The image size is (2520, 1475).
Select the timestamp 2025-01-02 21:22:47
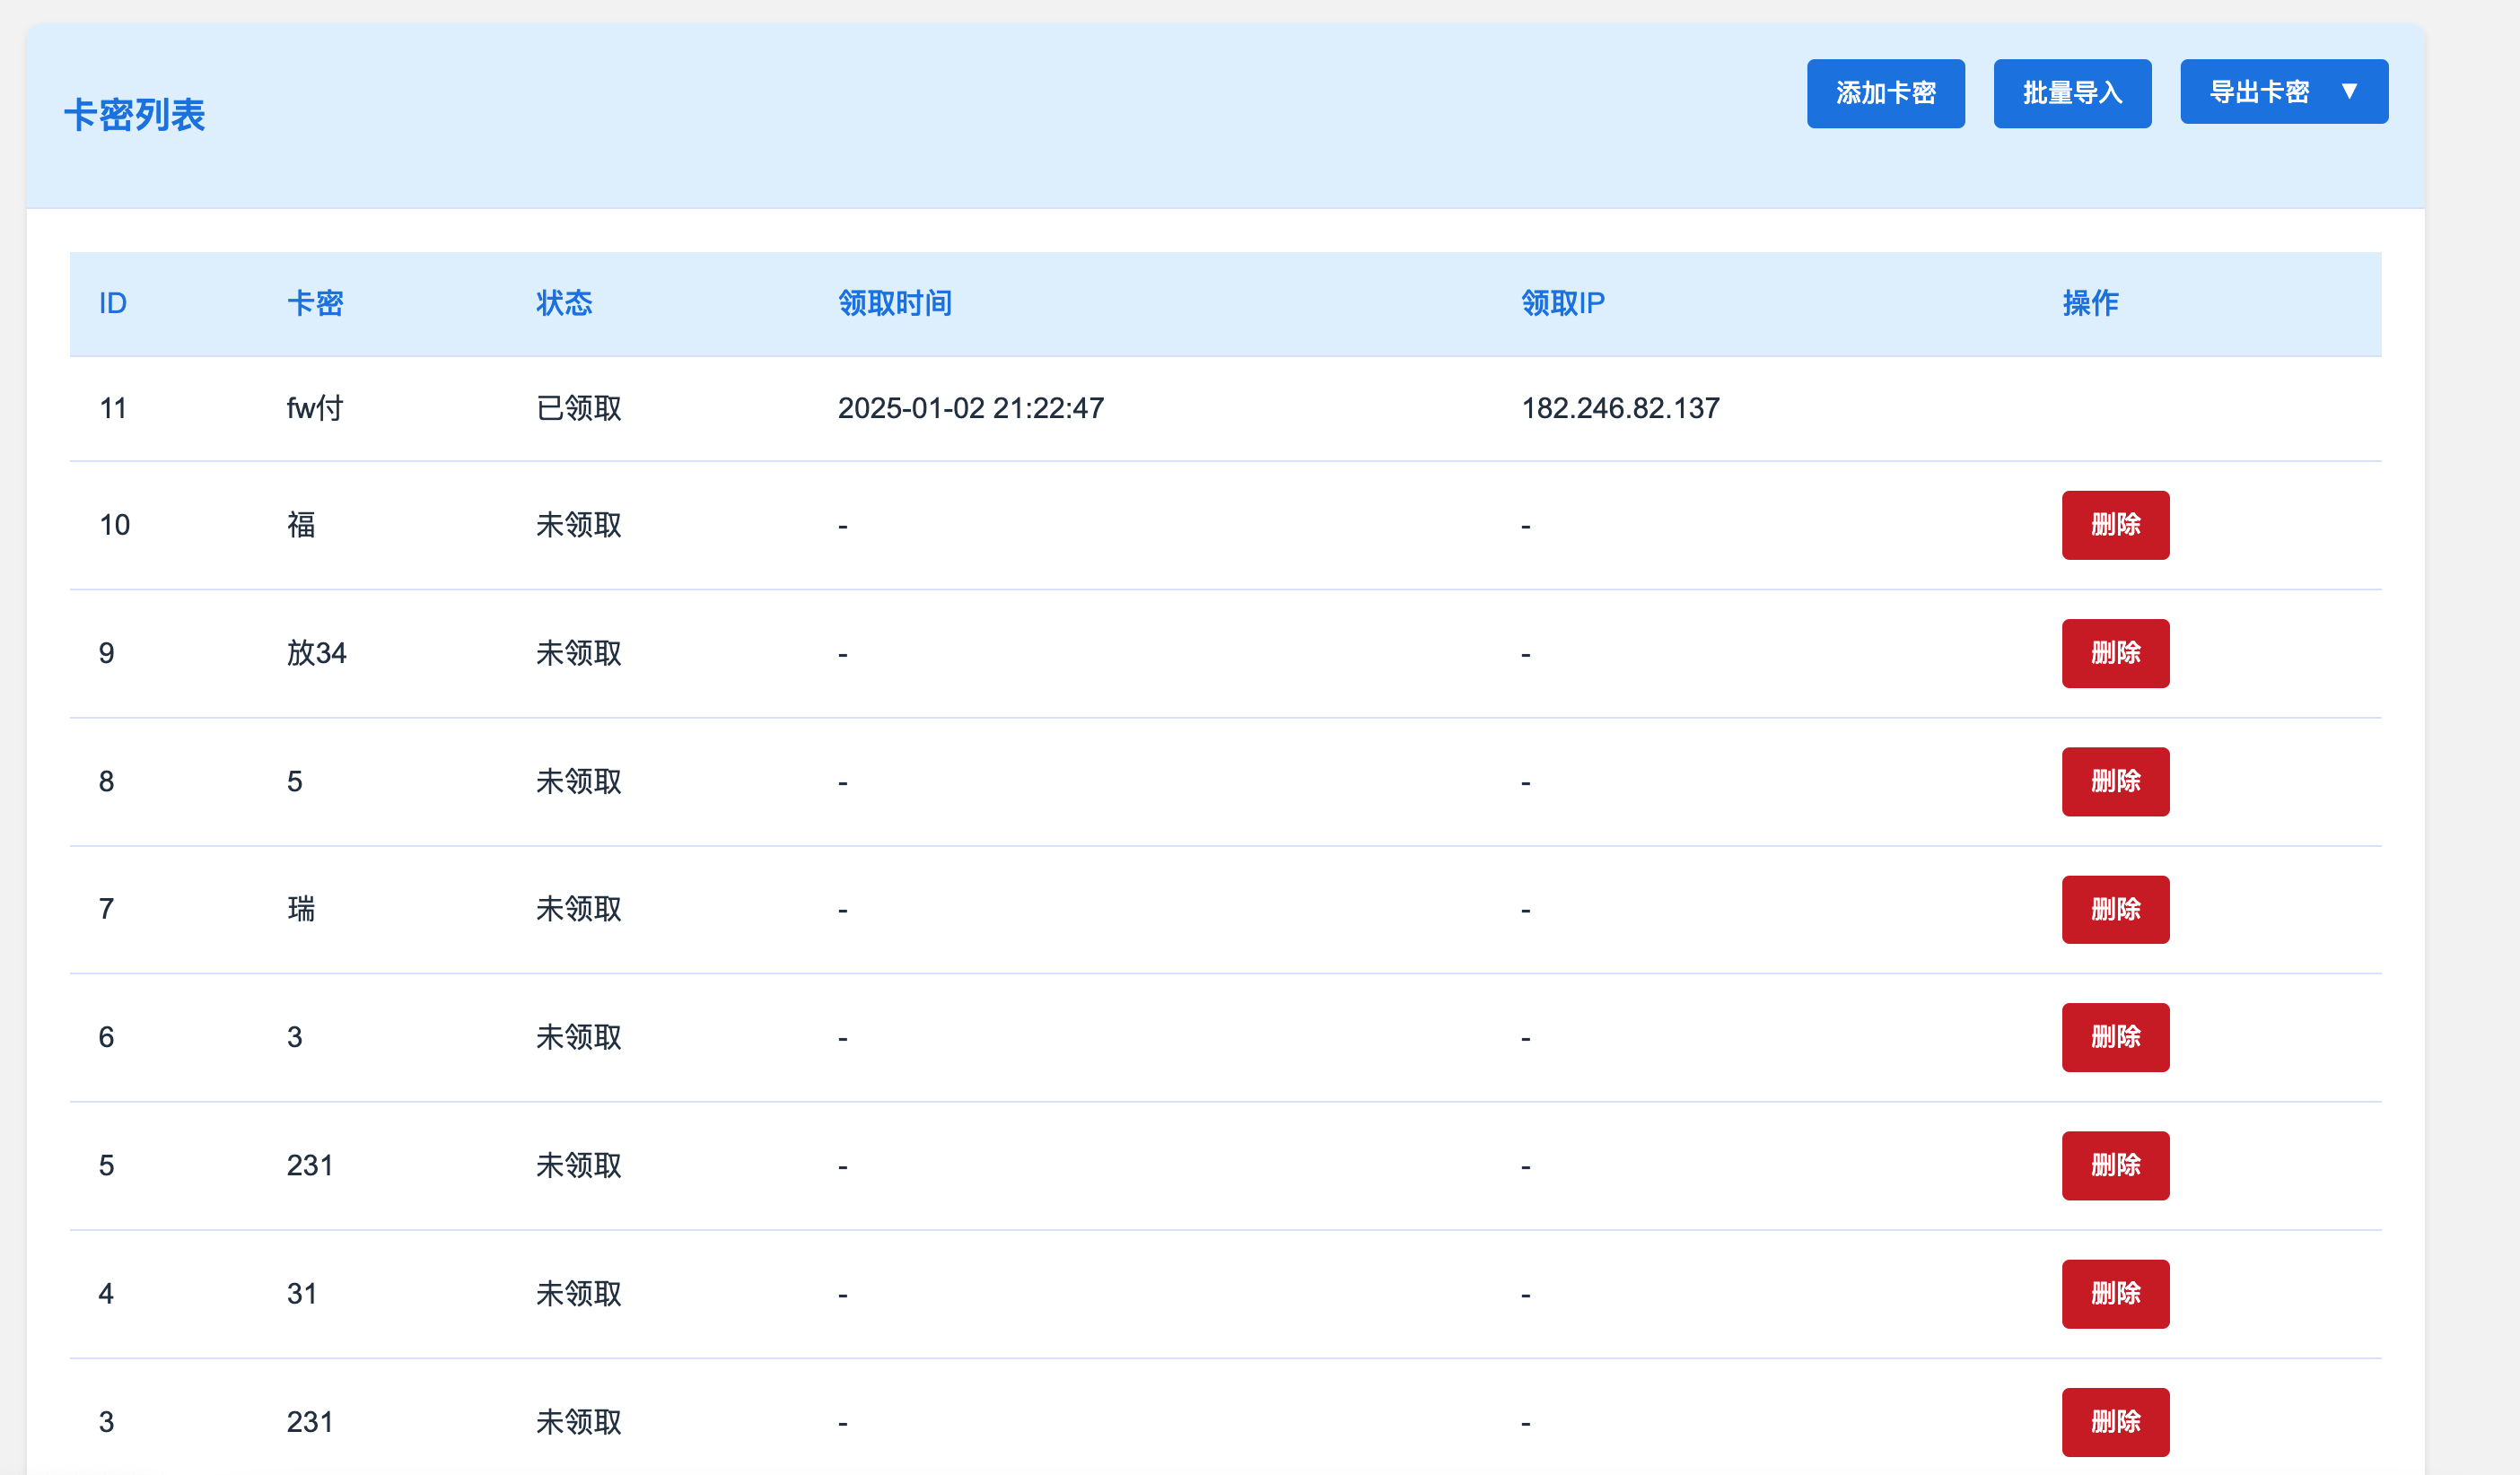point(971,408)
